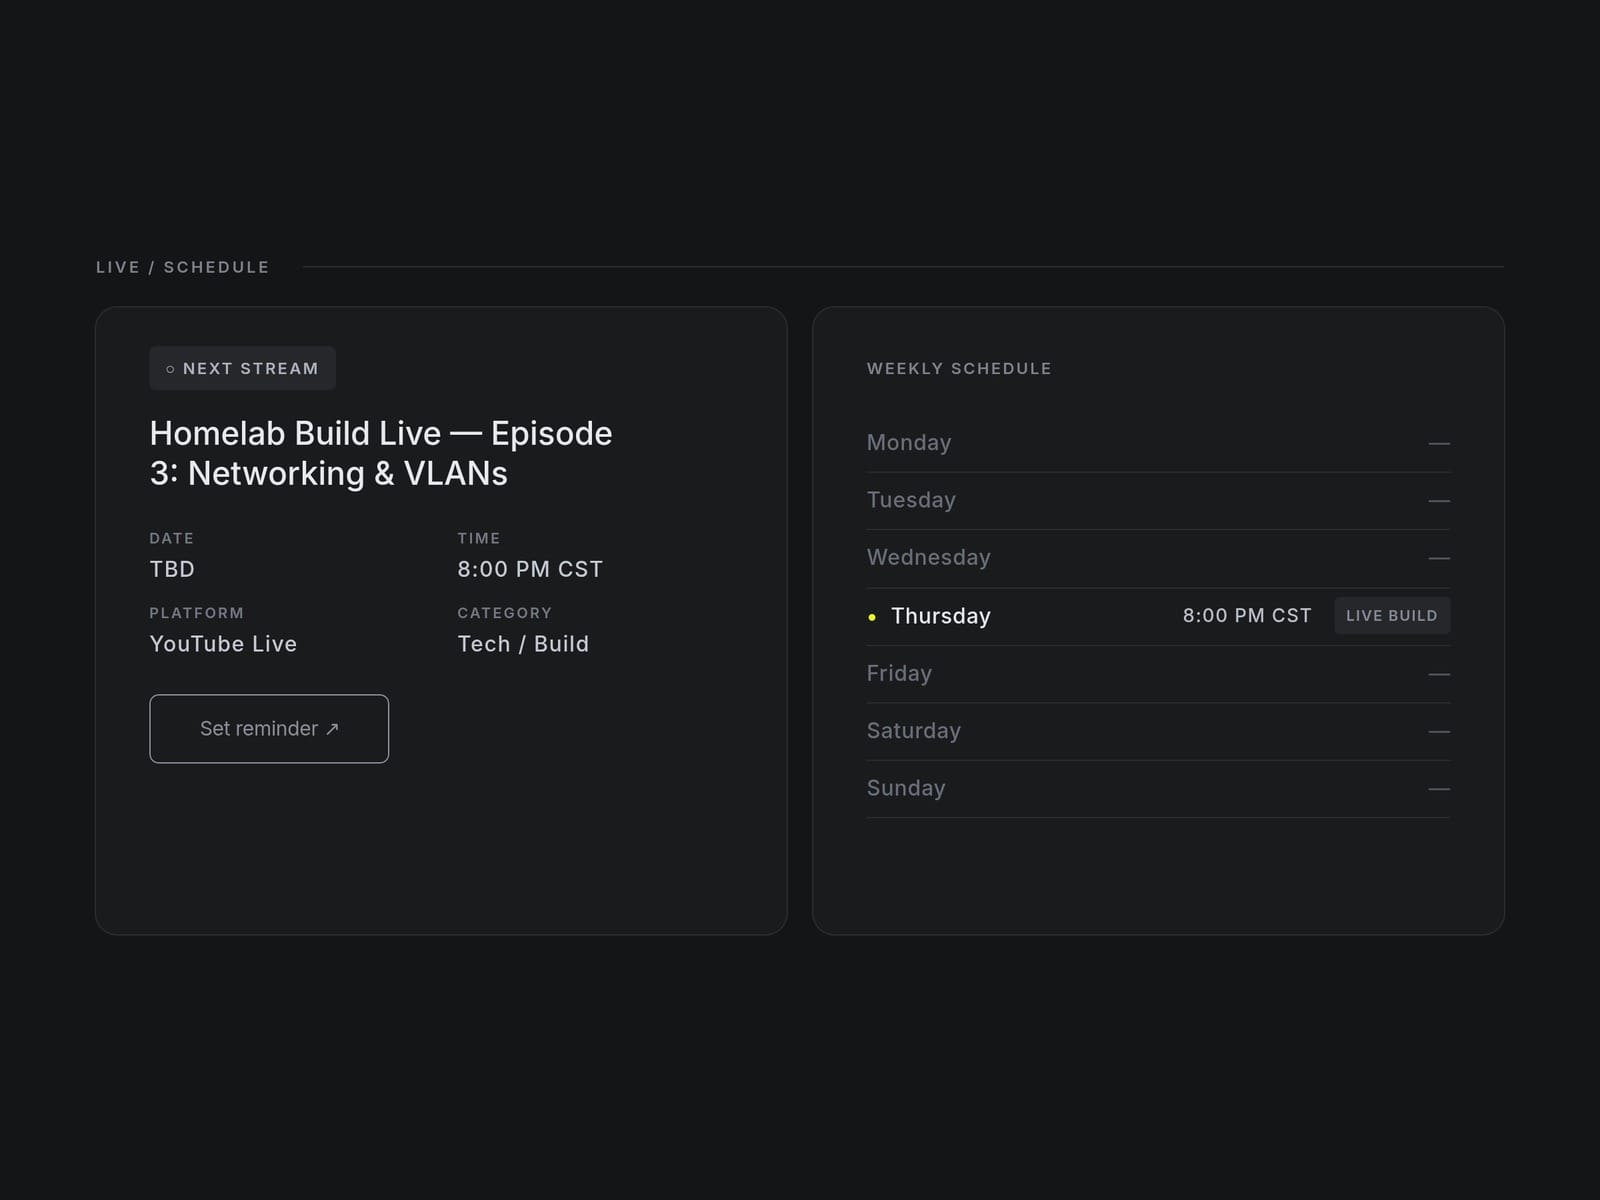Select the Saturday row label
Screen dimensions: 1600x1200
pyautogui.click(x=914, y=731)
